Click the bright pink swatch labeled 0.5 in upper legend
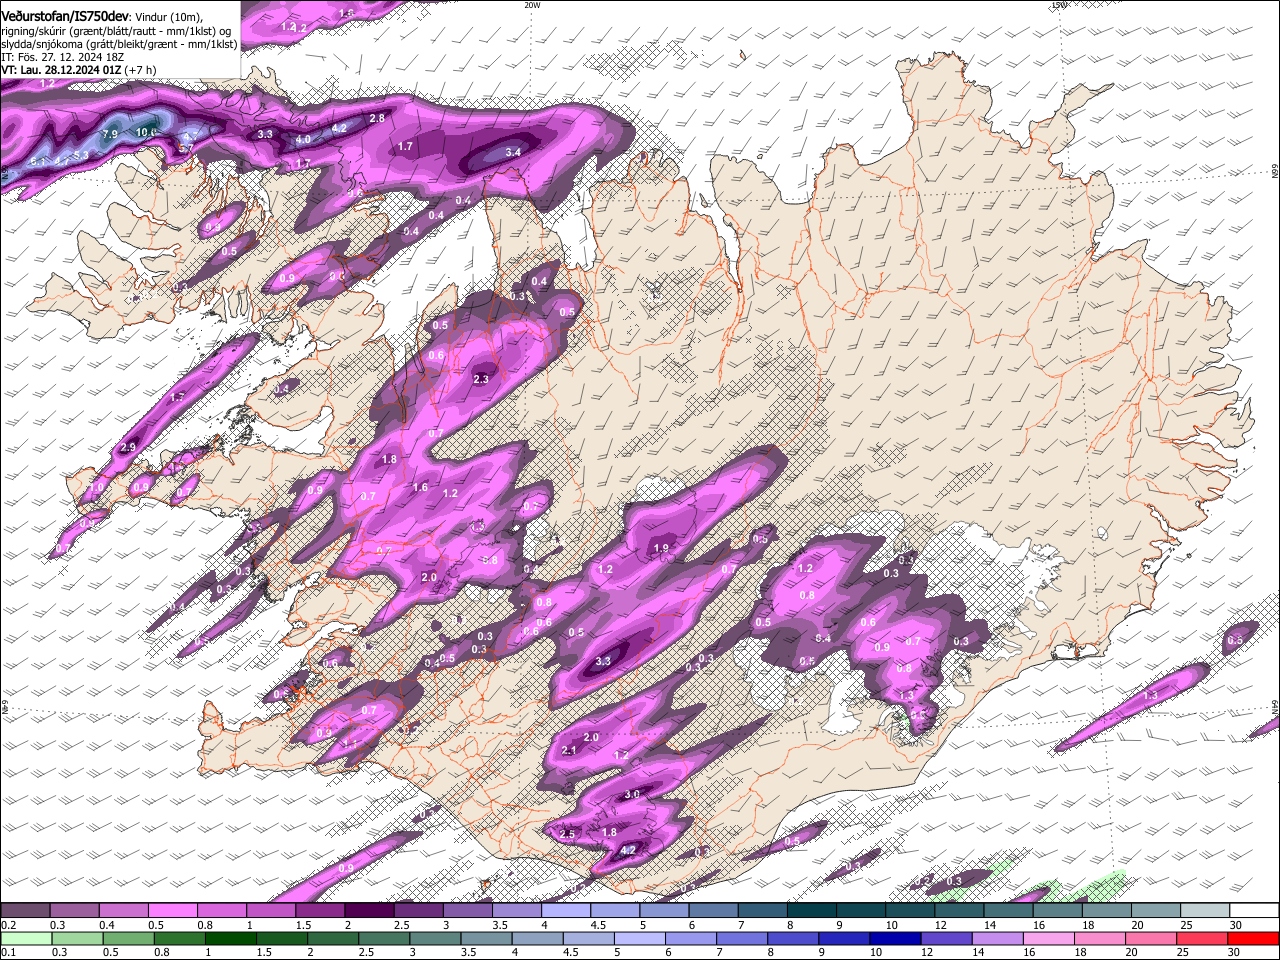Image resolution: width=1280 pixels, height=960 pixels. coord(173,911)
